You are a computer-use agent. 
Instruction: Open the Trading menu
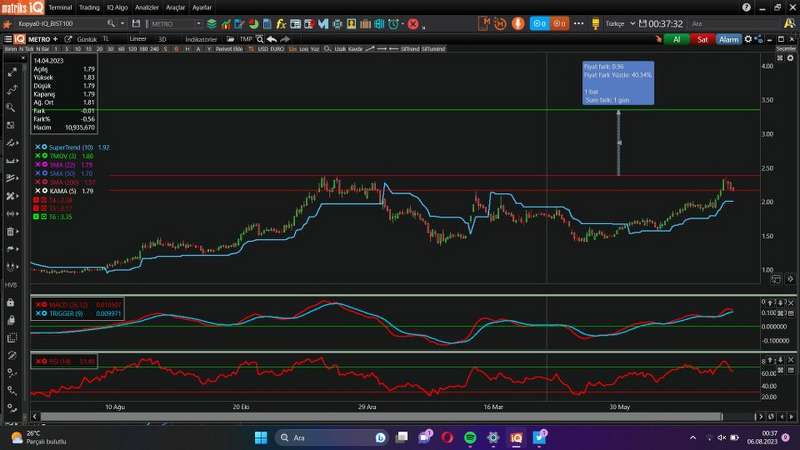click(89, 6)
